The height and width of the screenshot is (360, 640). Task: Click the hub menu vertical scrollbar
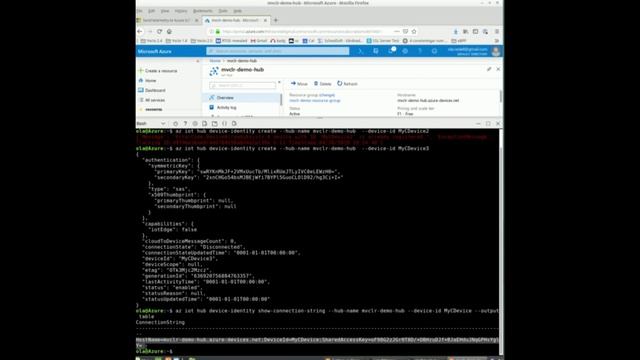(281, 99)
